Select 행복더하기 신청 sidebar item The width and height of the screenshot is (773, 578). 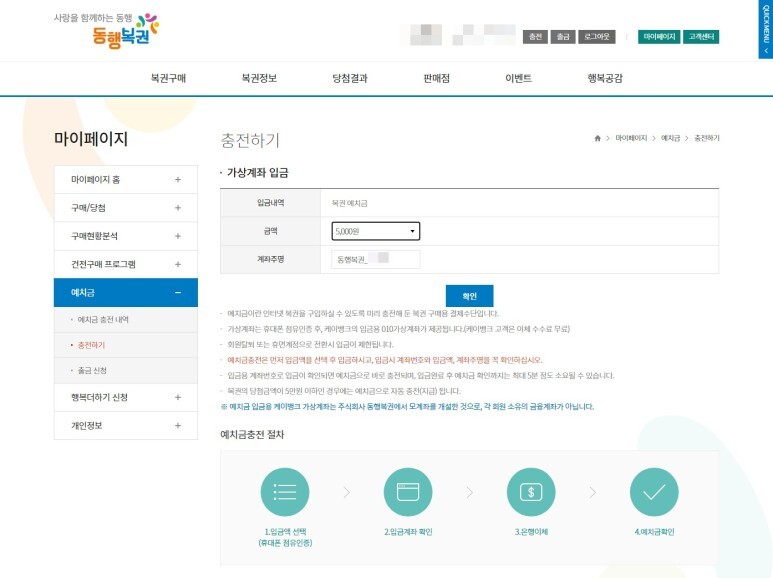126,397
